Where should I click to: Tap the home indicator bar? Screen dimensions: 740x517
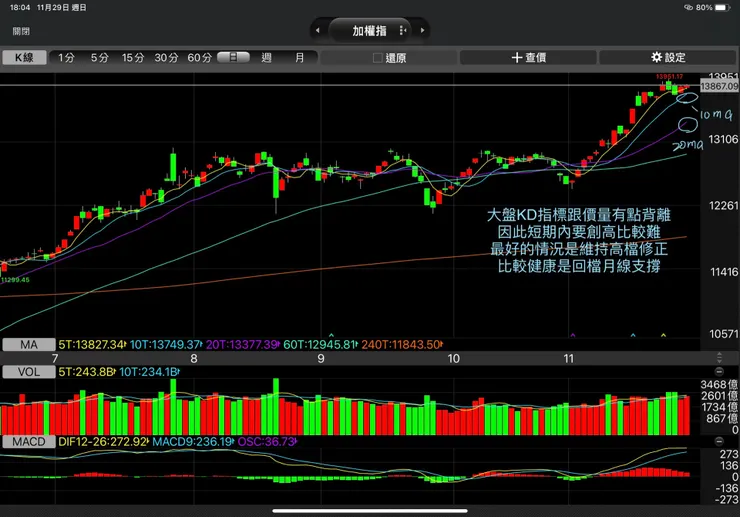[x=370, y=510]
